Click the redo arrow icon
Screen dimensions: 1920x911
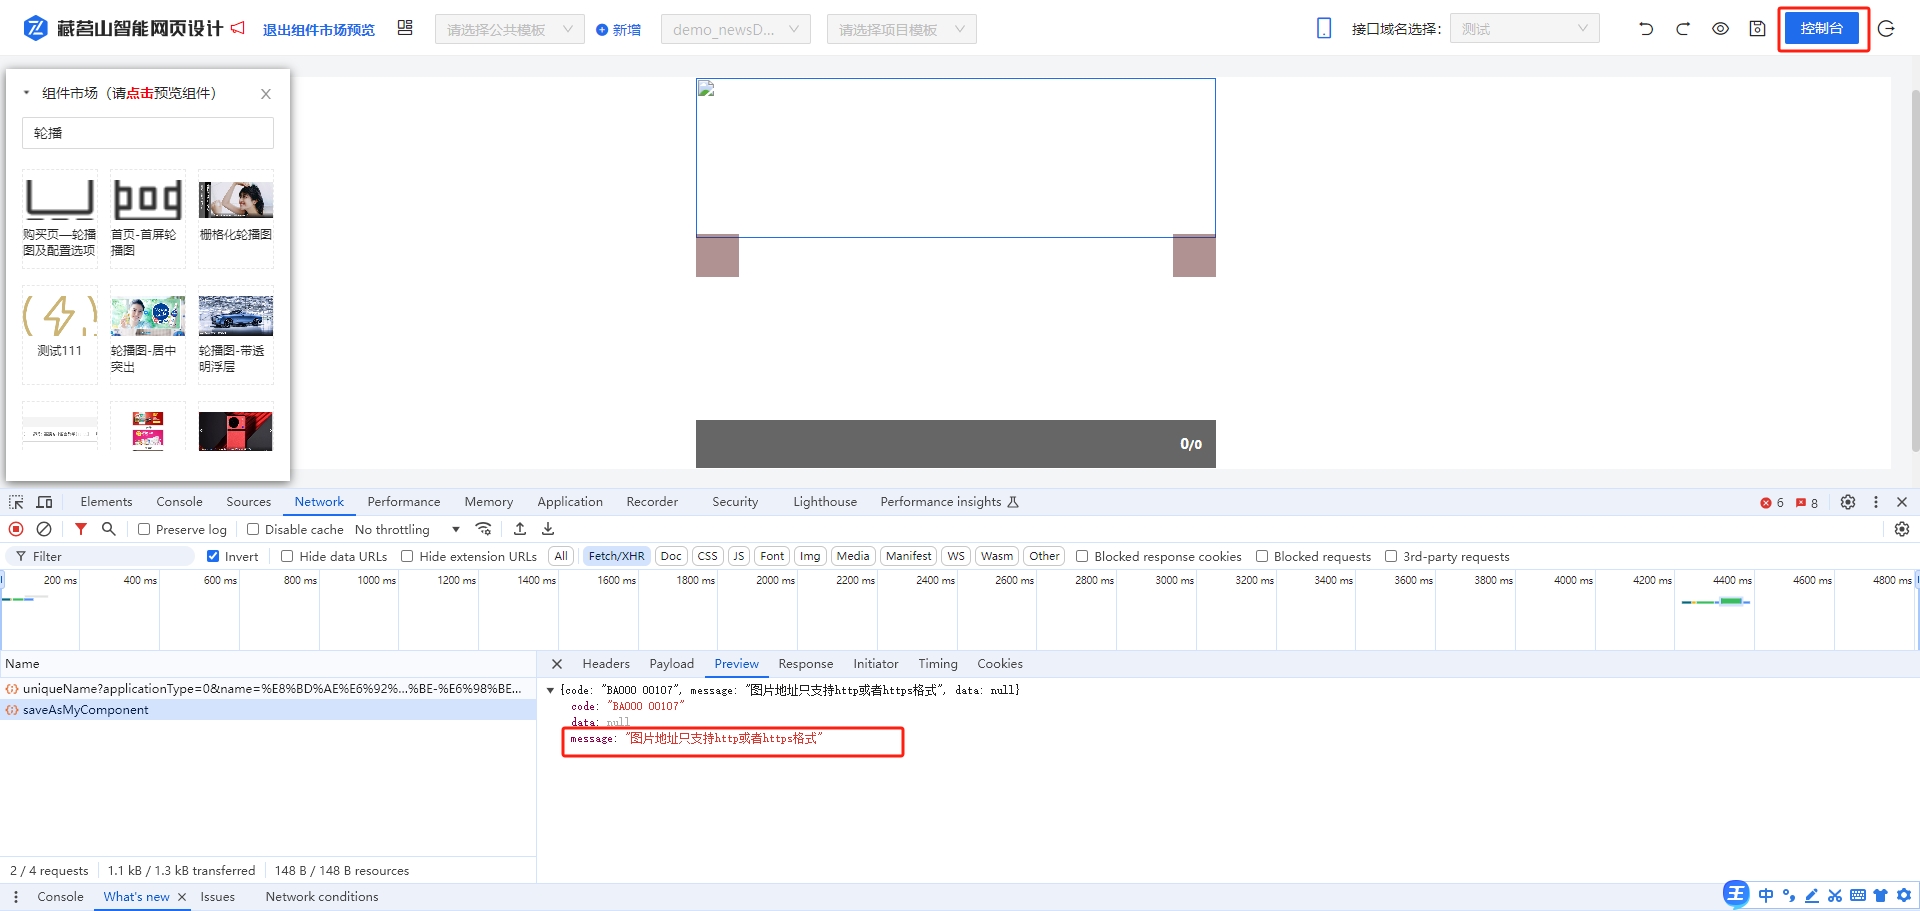point(1683,29)
